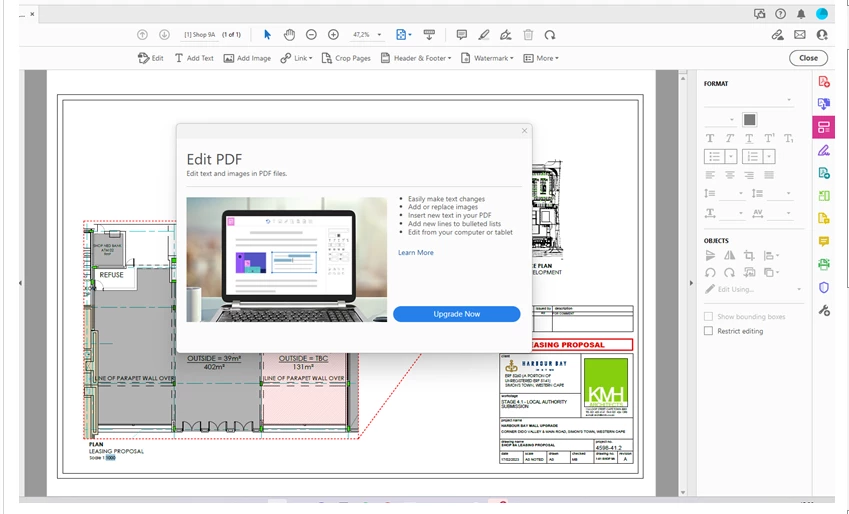Open Export PDF tool in right rail

(824, 104)
